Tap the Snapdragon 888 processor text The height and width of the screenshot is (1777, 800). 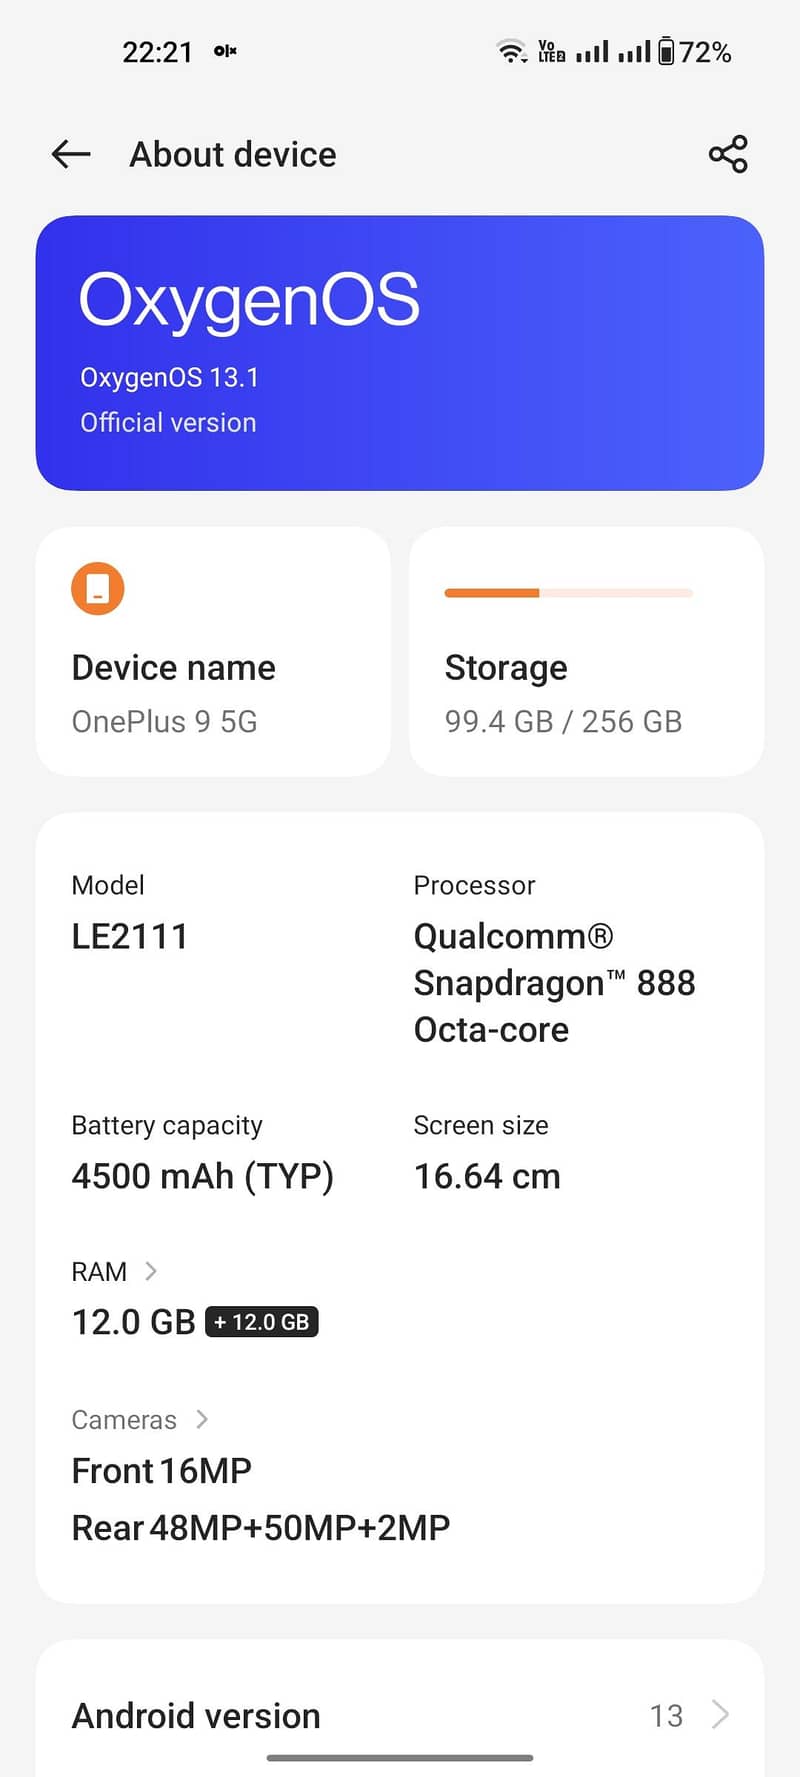pyautogui.click(x=554, y=983)
